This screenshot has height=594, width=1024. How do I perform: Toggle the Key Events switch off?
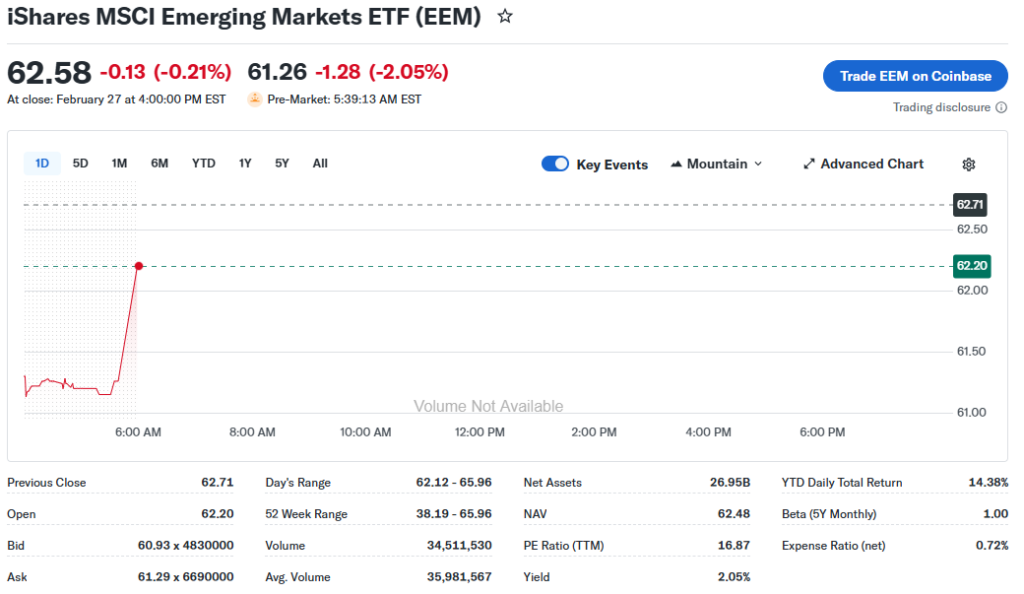(x=555, y=164)
